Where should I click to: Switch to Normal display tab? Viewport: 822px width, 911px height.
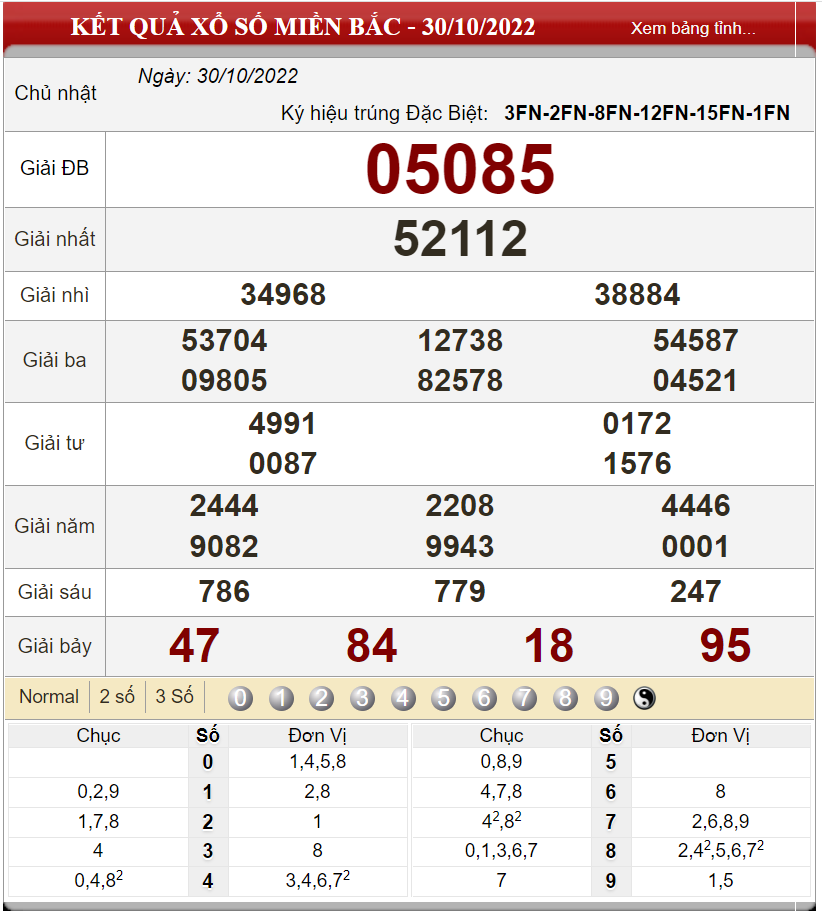tap(49, 696)
